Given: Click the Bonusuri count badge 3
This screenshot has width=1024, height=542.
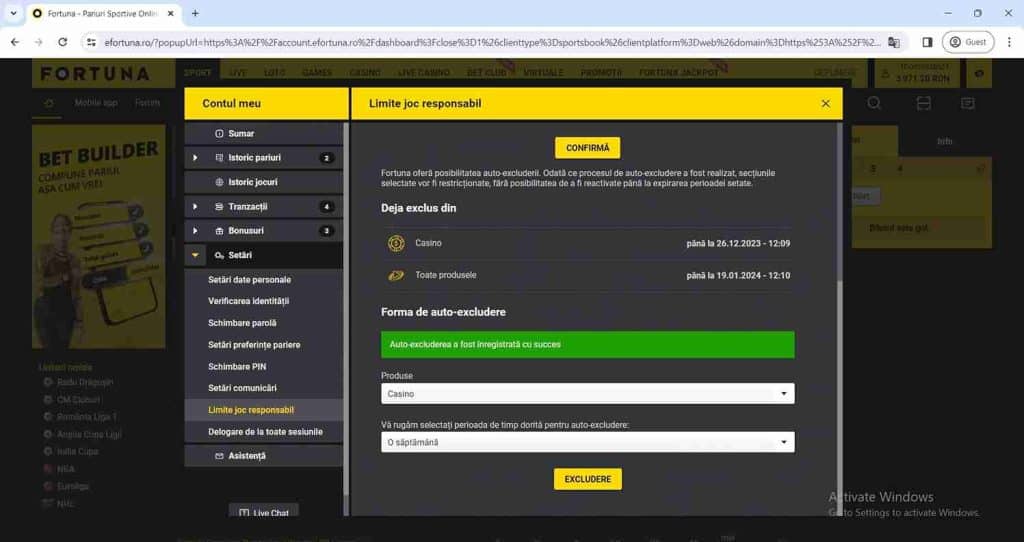Looking at the screenshot, I should [326, 231].
